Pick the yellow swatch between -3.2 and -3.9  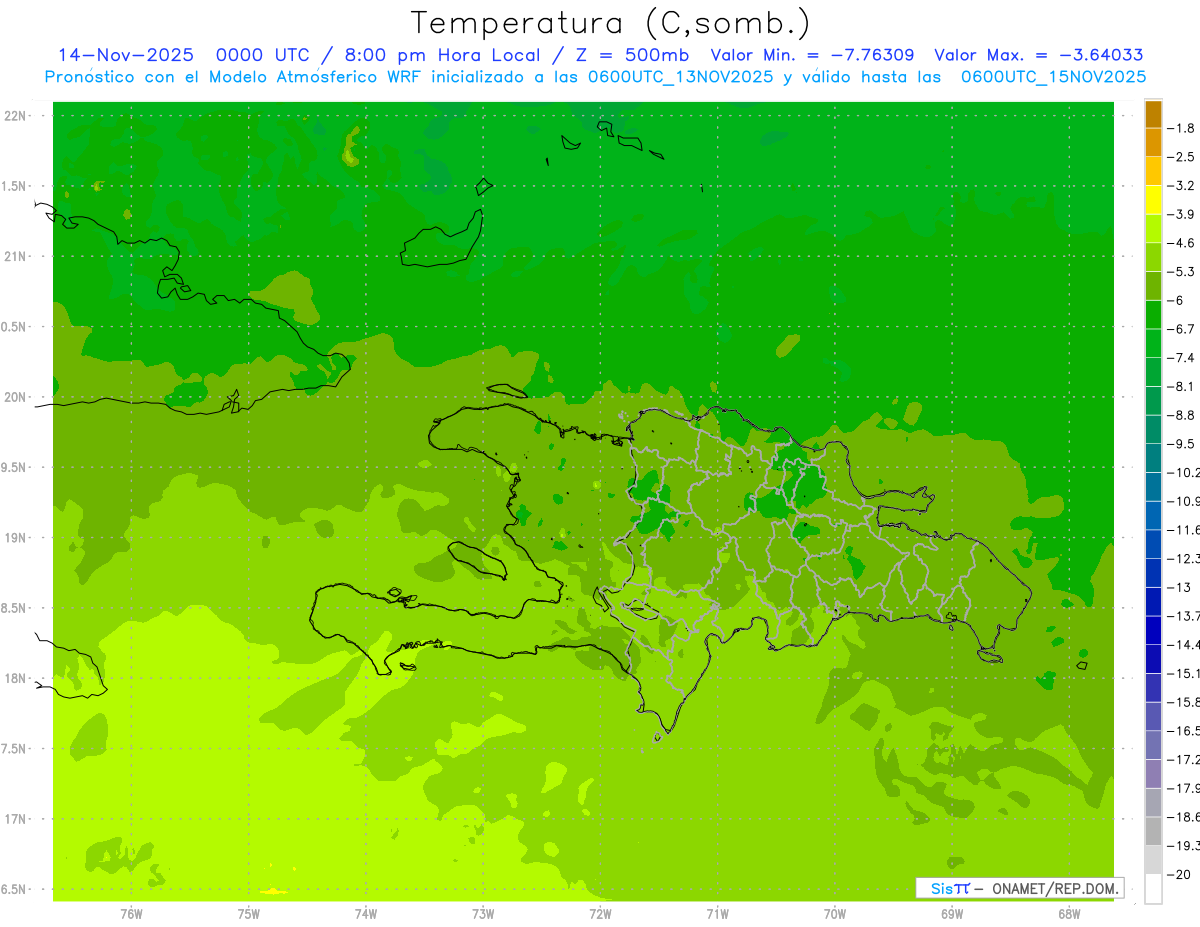click(x=1153, y=200)
